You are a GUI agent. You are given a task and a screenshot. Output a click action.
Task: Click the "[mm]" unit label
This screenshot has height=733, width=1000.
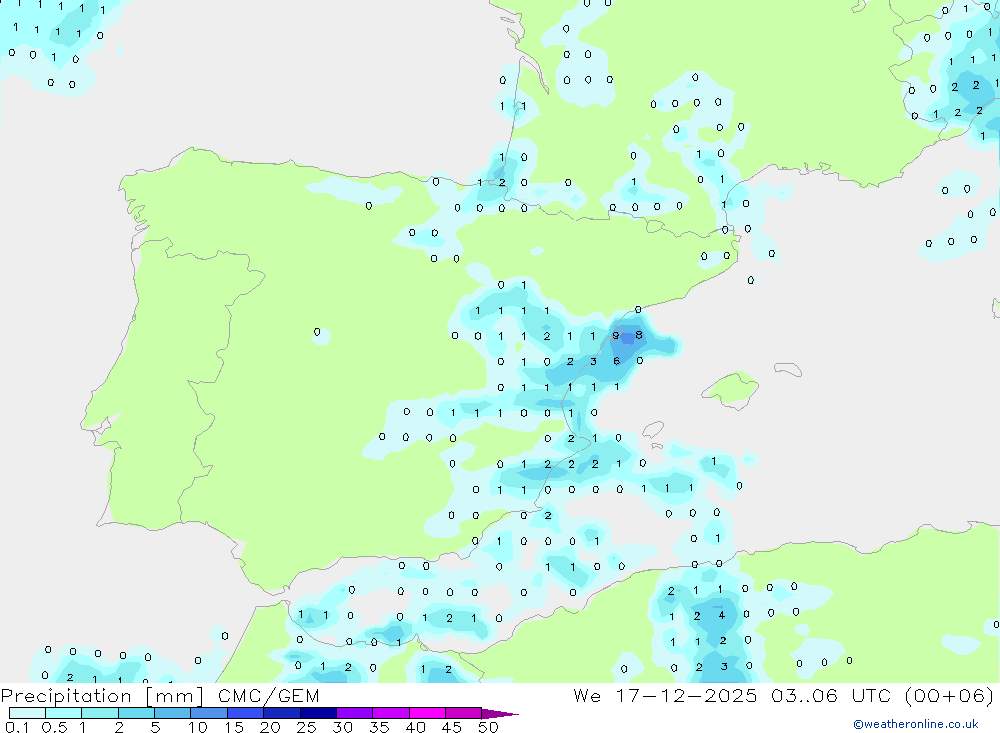point(174,696)
